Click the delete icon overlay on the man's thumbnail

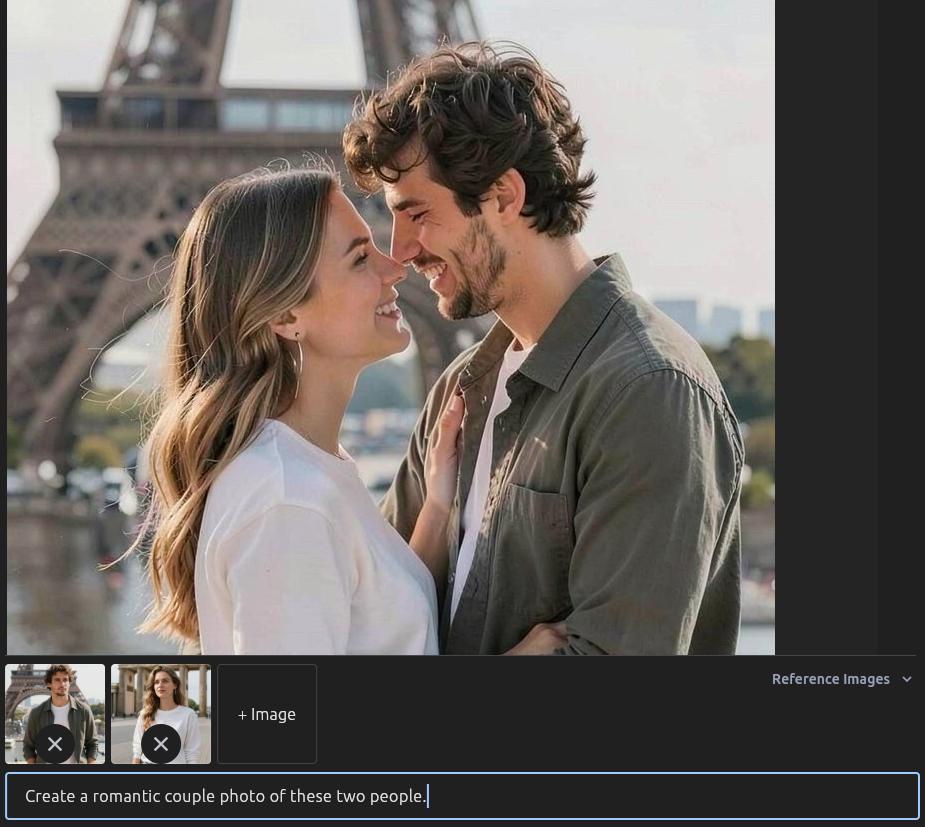click(55, 744)
